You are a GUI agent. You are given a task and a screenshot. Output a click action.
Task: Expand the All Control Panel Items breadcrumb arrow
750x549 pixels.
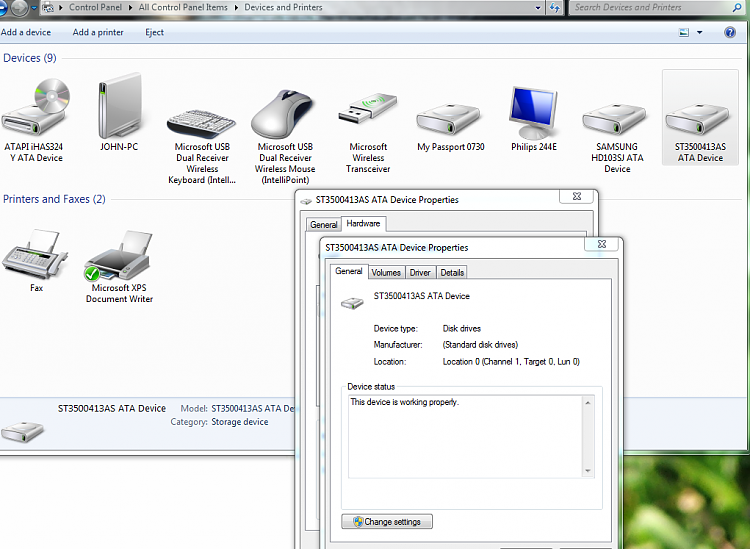click(236, 8)
